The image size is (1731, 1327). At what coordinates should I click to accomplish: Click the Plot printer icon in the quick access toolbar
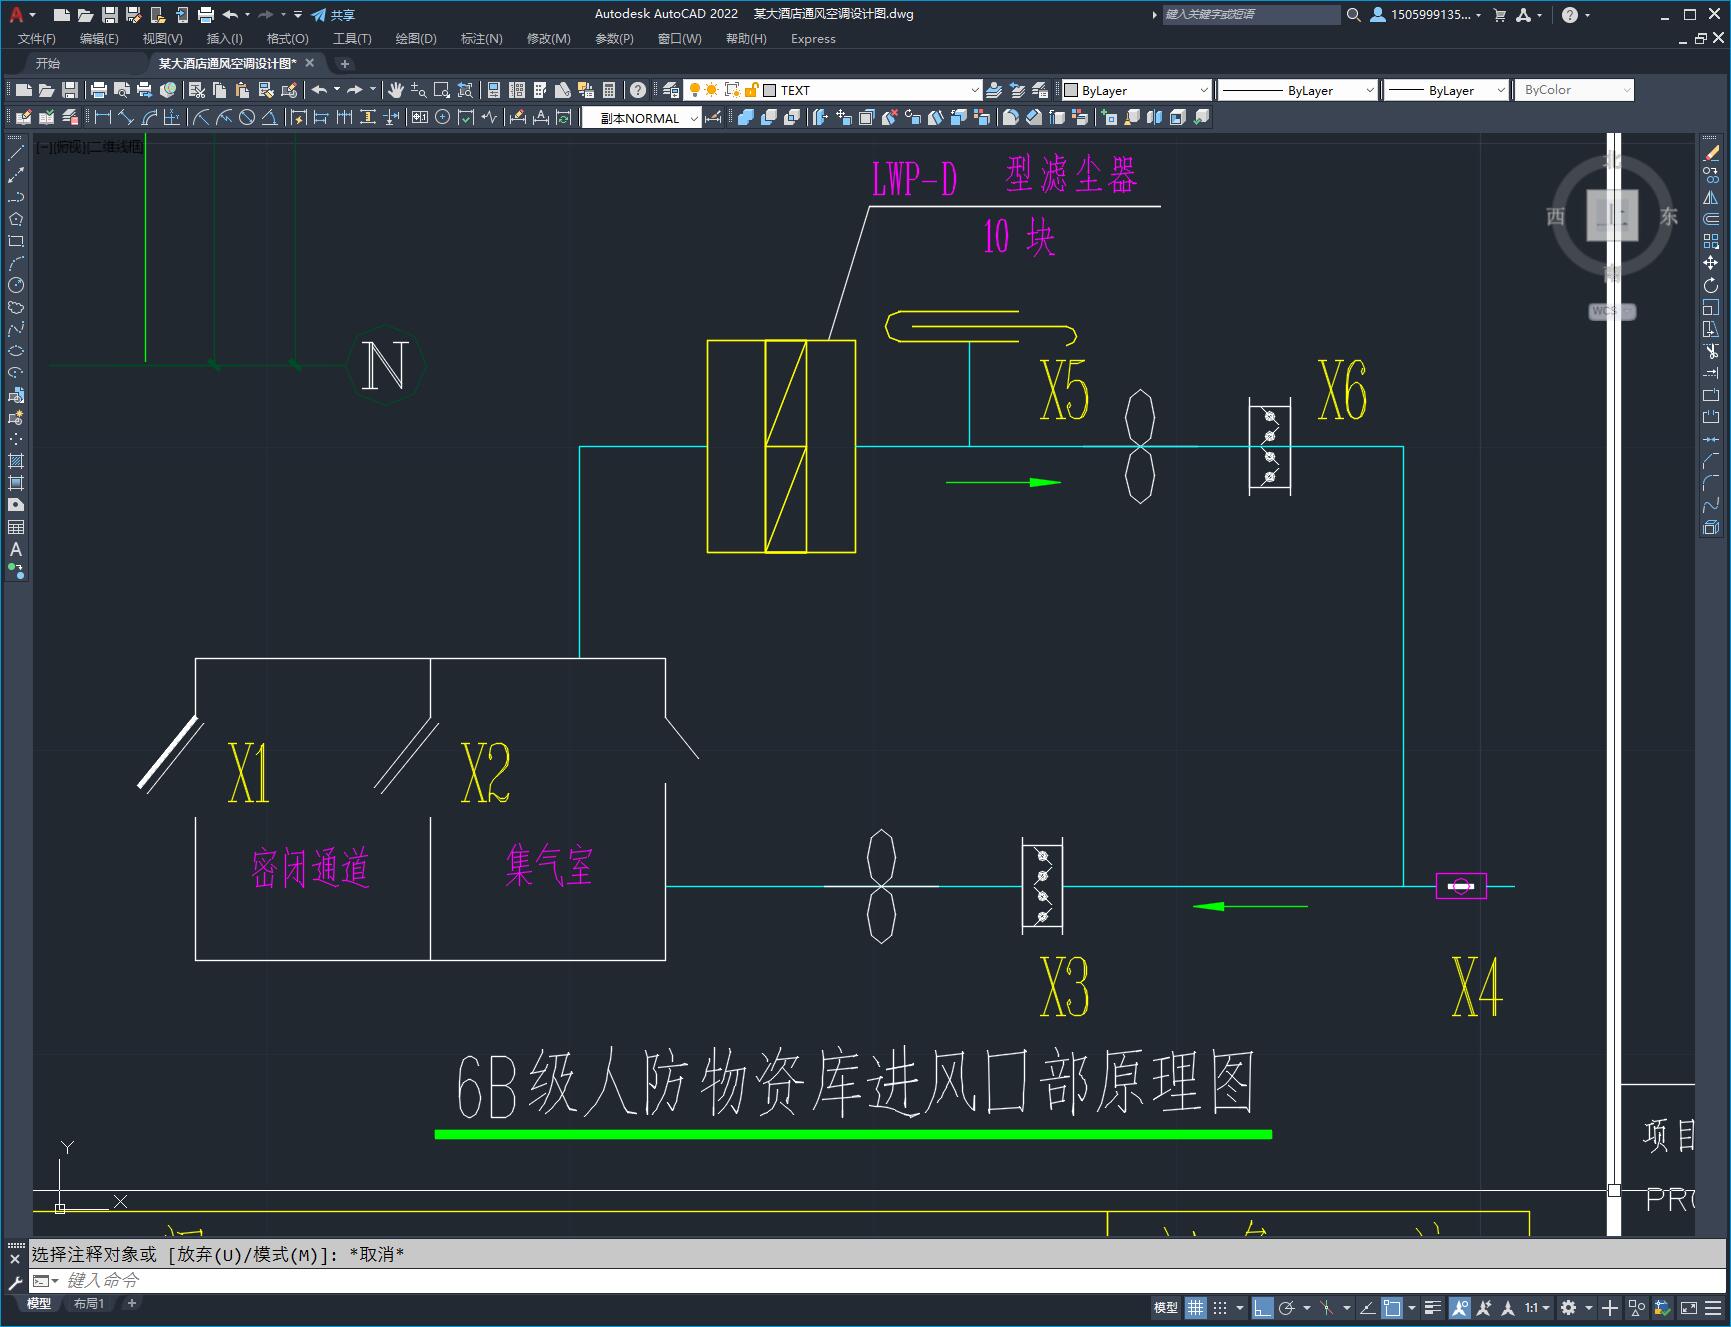[206, 15]
